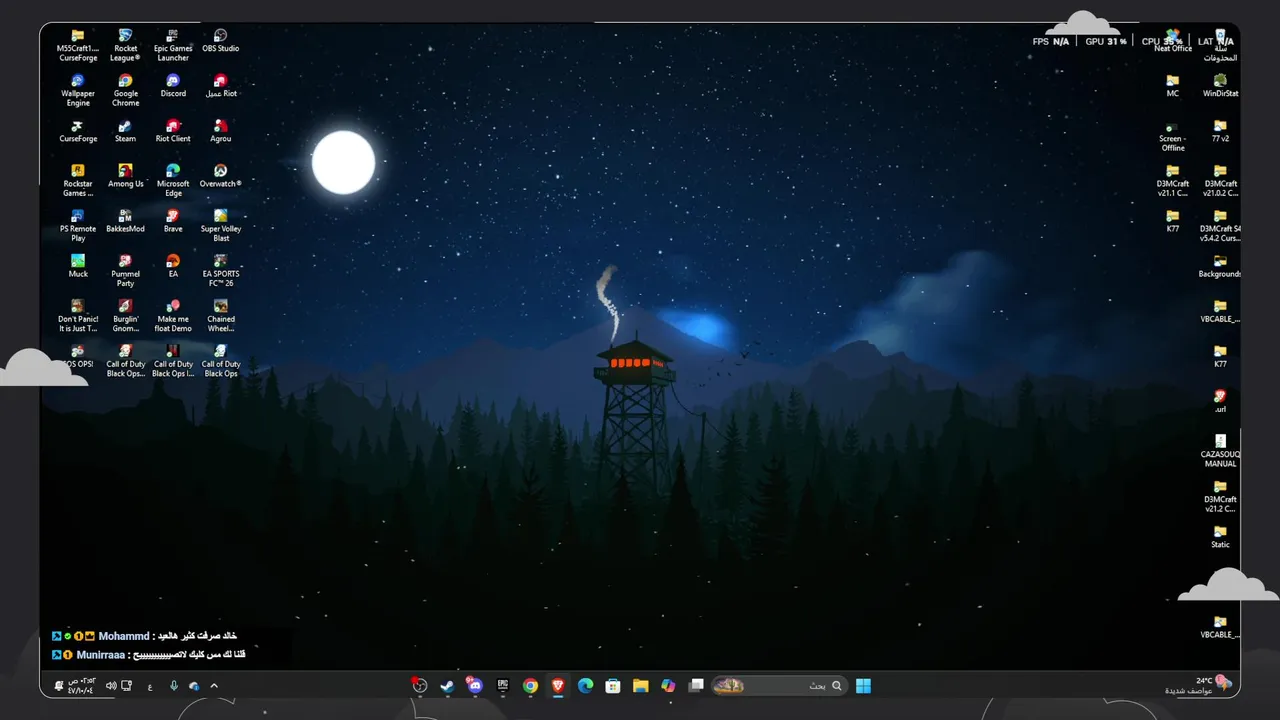Select the Screen - Offline desktop item
Image resolution: width=1280 pixels, height=720 pixels.
pyautogui.click(x=1173, y=135)
